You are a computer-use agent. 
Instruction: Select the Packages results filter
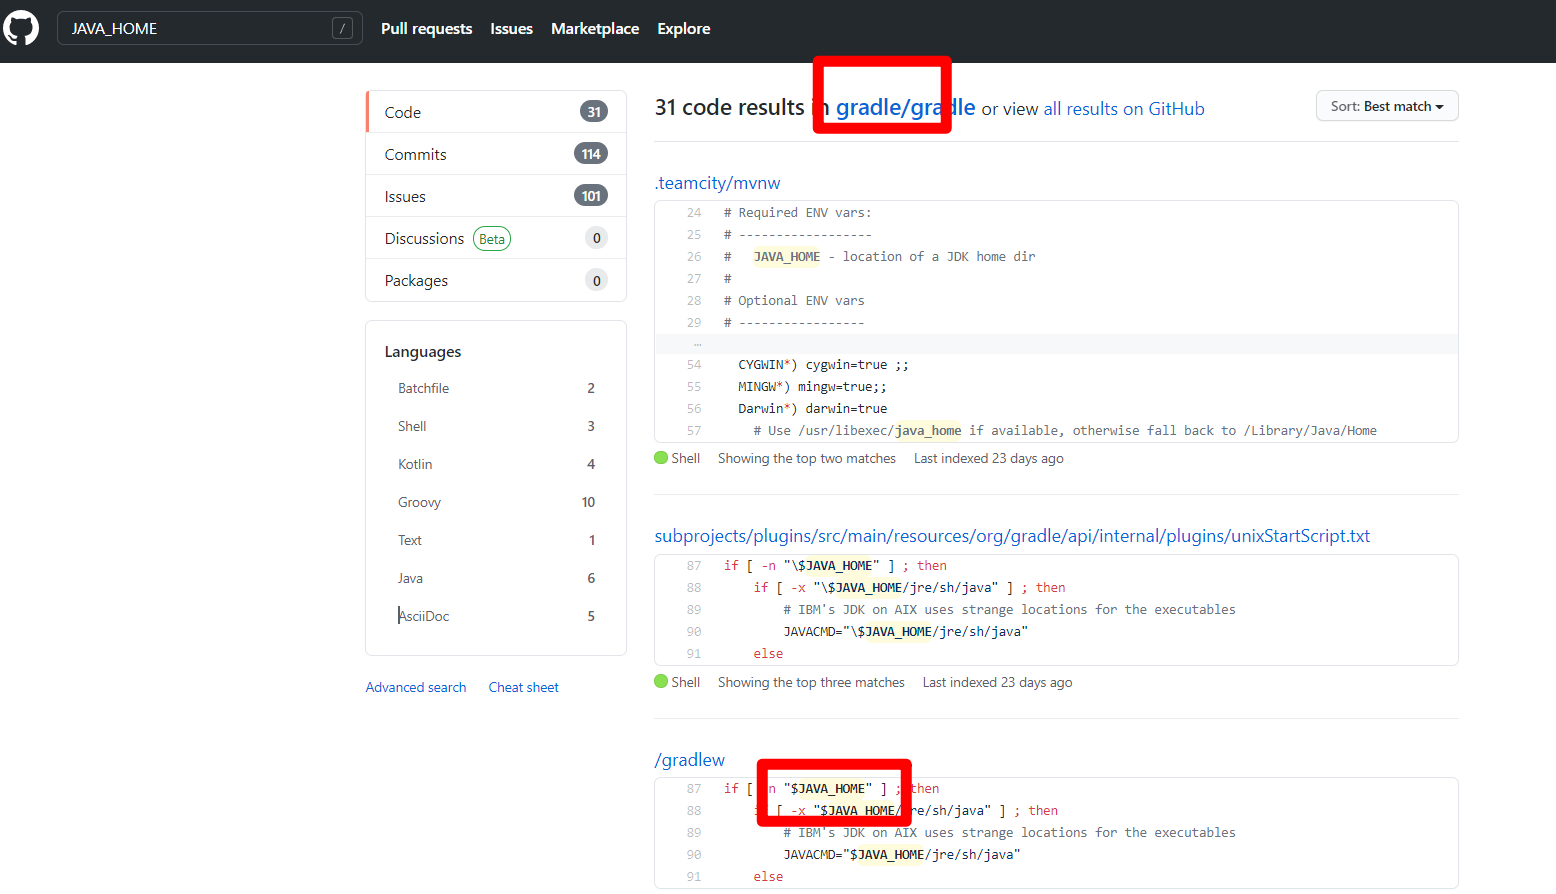tap(496, 280)
